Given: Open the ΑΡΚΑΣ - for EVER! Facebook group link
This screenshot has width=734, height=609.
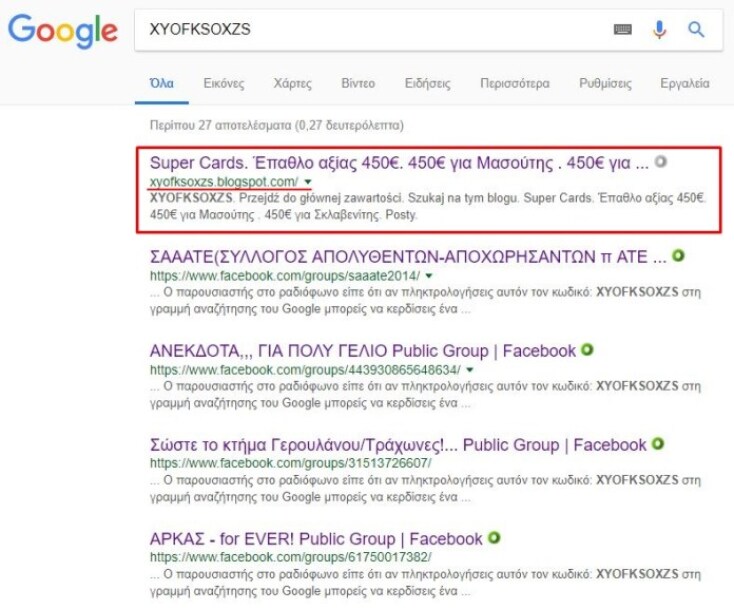Looking at the screenshot, I should (x=315, y=539).
